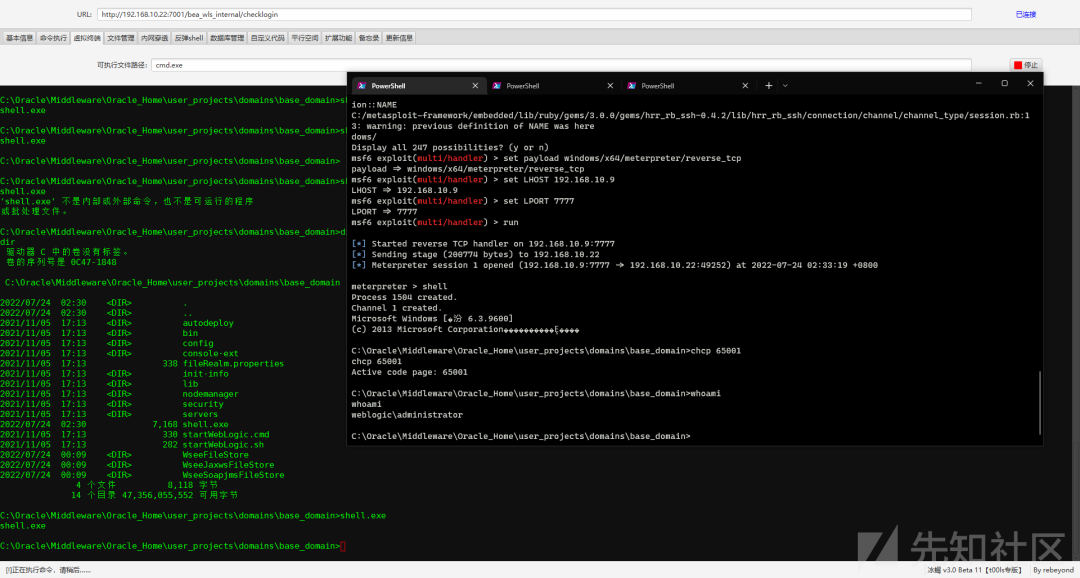The width and height of the screenshot is (1080, 578).
Task: Switch to the 内网穿透 tab
Action: (154, 38)
